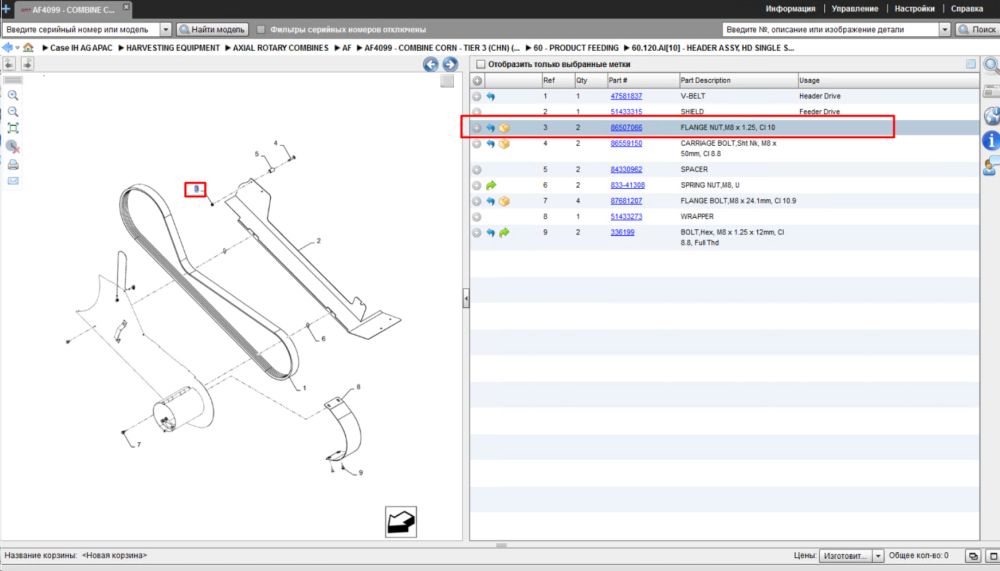
Task: Open part number 336199 link
Action: pyautogui.click(x=622, y=232)
